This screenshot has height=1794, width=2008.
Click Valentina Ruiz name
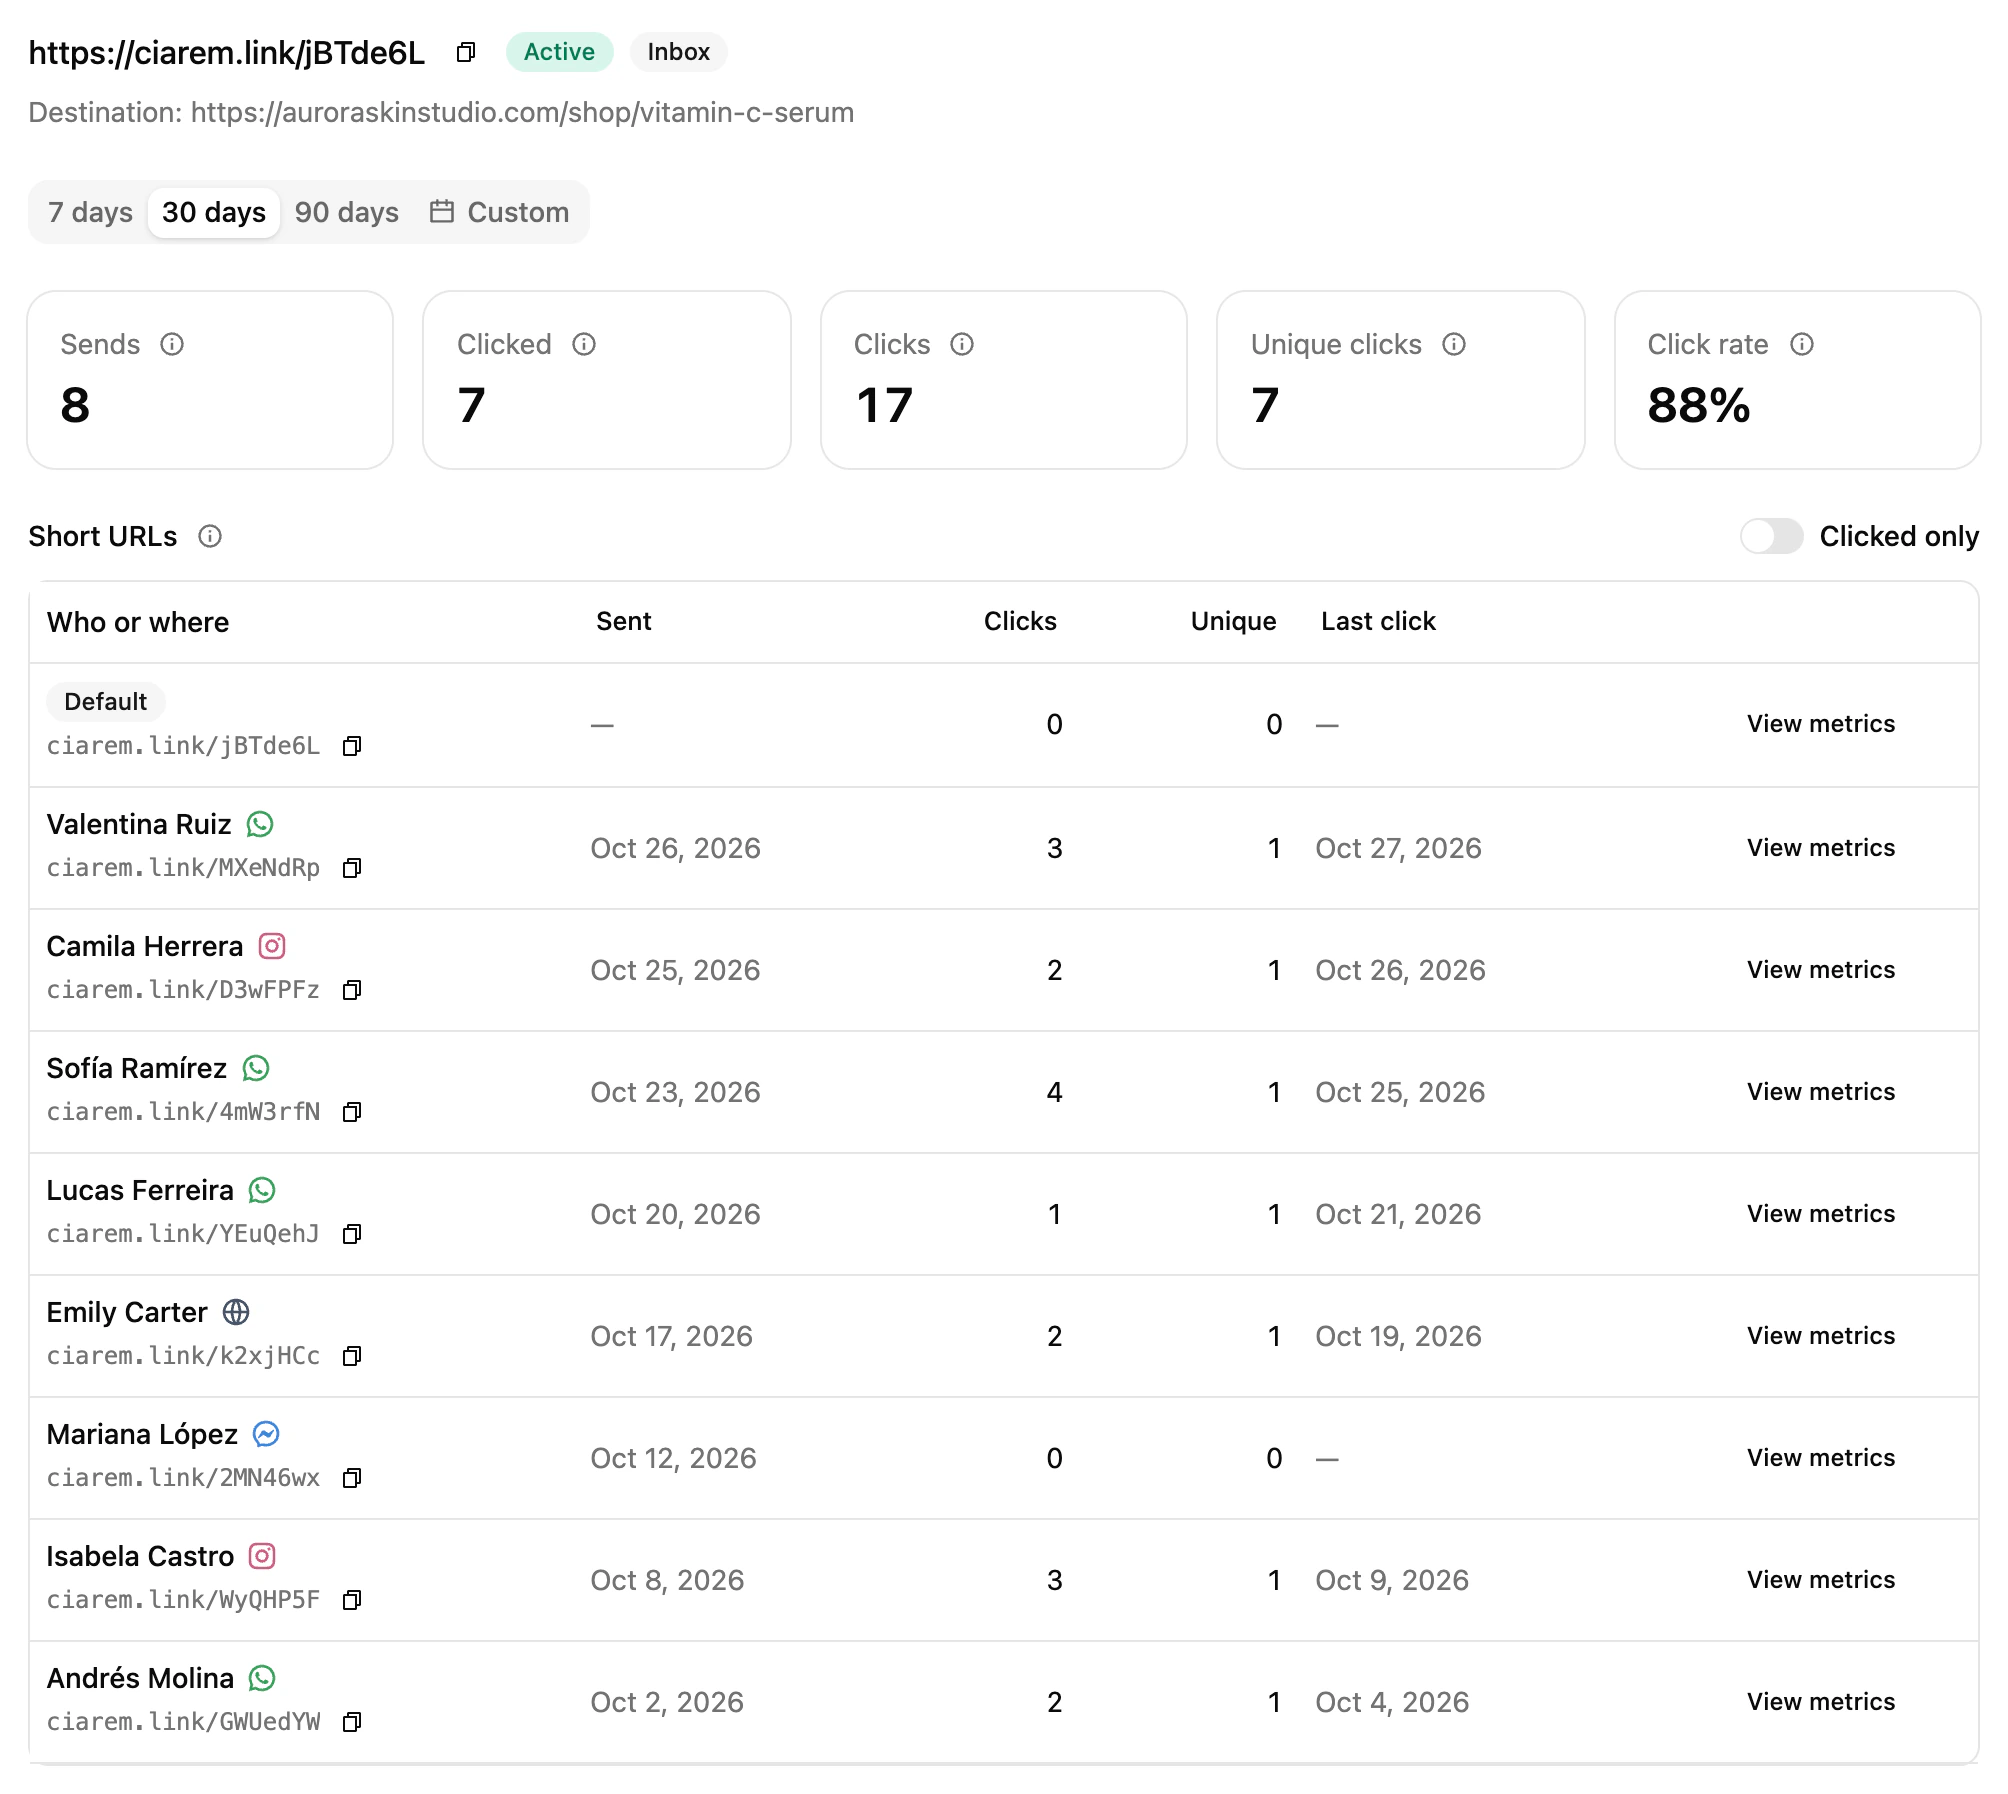coord(139,824)
